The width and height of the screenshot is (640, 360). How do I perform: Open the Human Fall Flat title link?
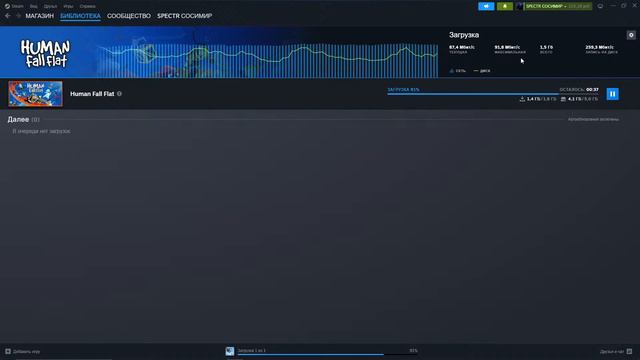coord(92,94)
